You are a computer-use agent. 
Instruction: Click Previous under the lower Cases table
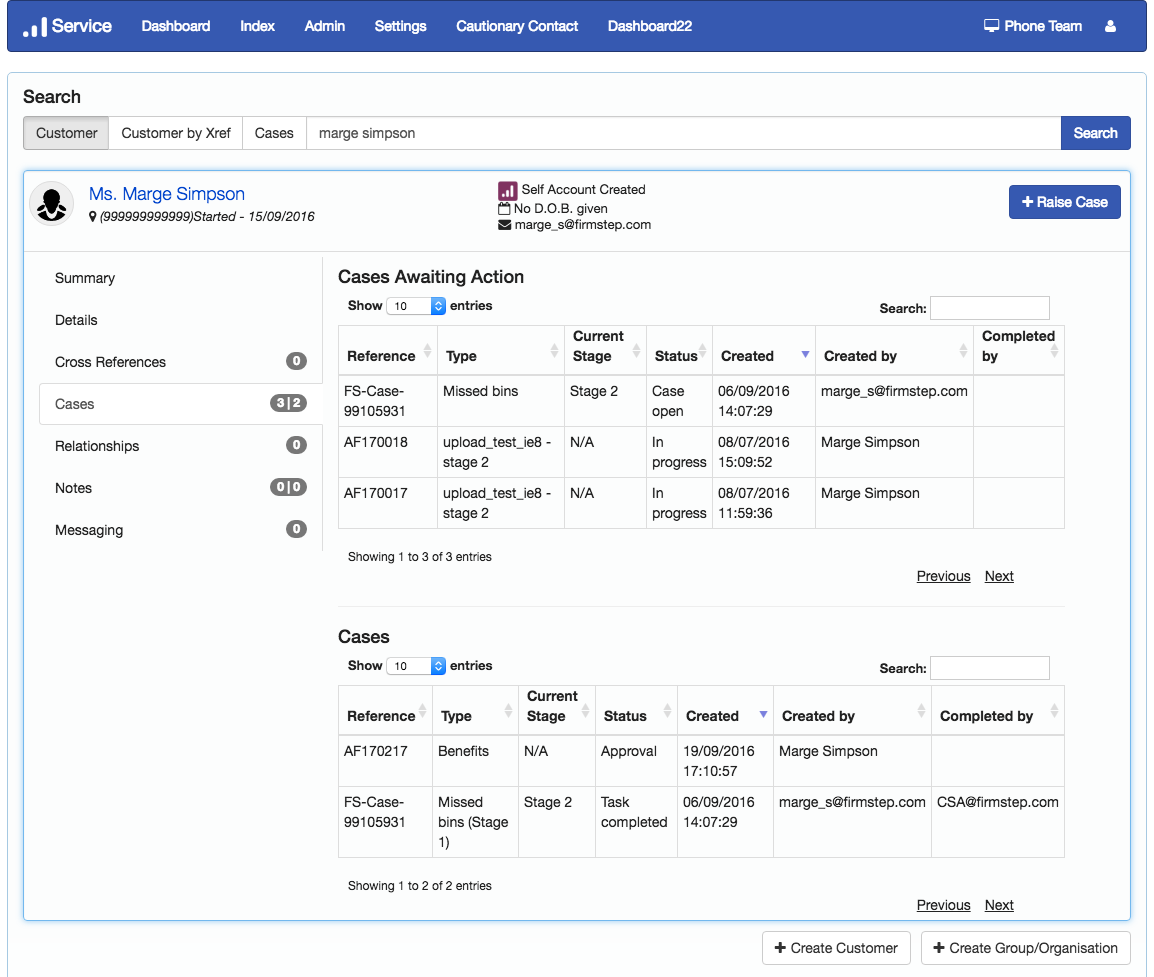[x=944, y=905]
